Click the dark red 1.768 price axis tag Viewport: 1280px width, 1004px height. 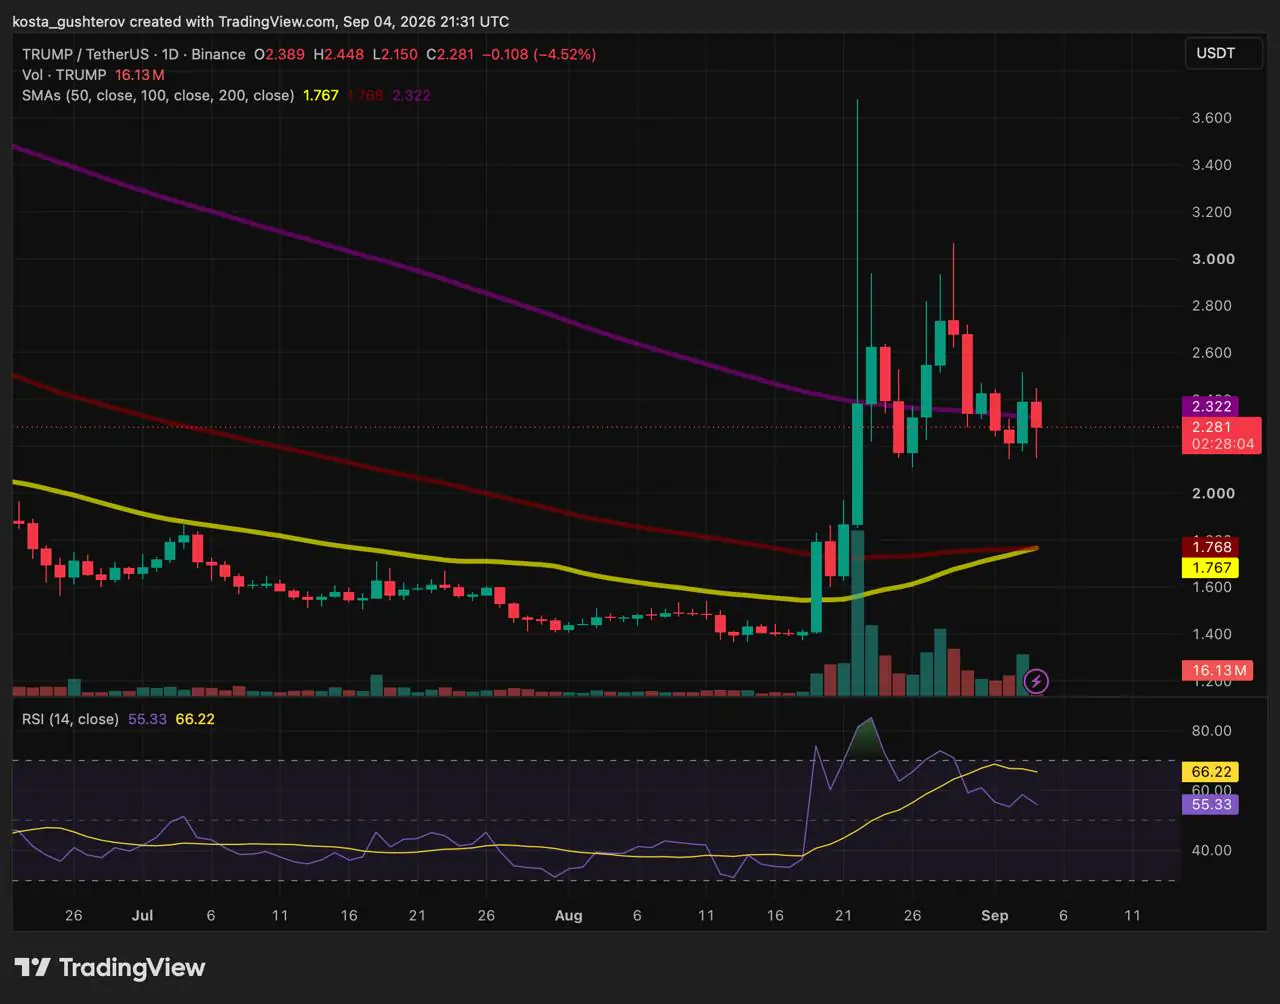[1210, 547]
